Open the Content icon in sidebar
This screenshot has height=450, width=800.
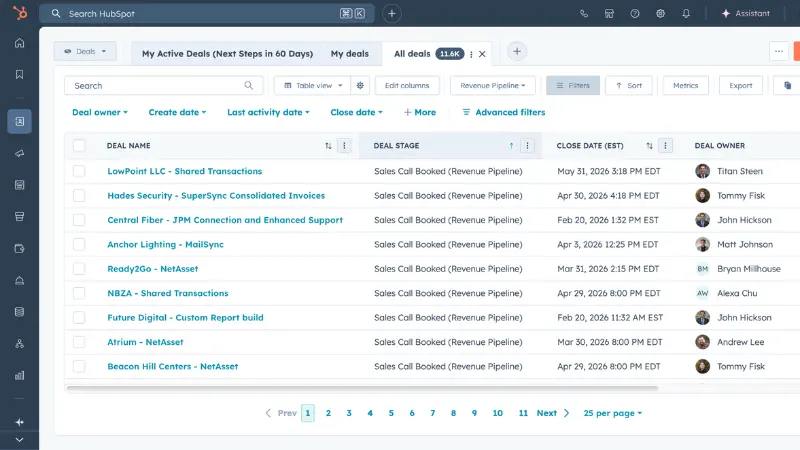coord(19,185)
